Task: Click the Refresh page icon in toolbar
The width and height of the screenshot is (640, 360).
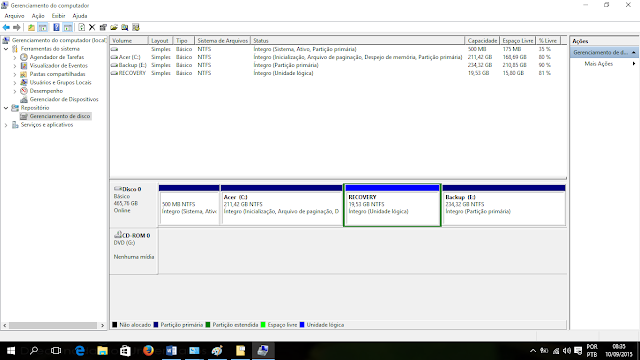Action: [81, 27]
